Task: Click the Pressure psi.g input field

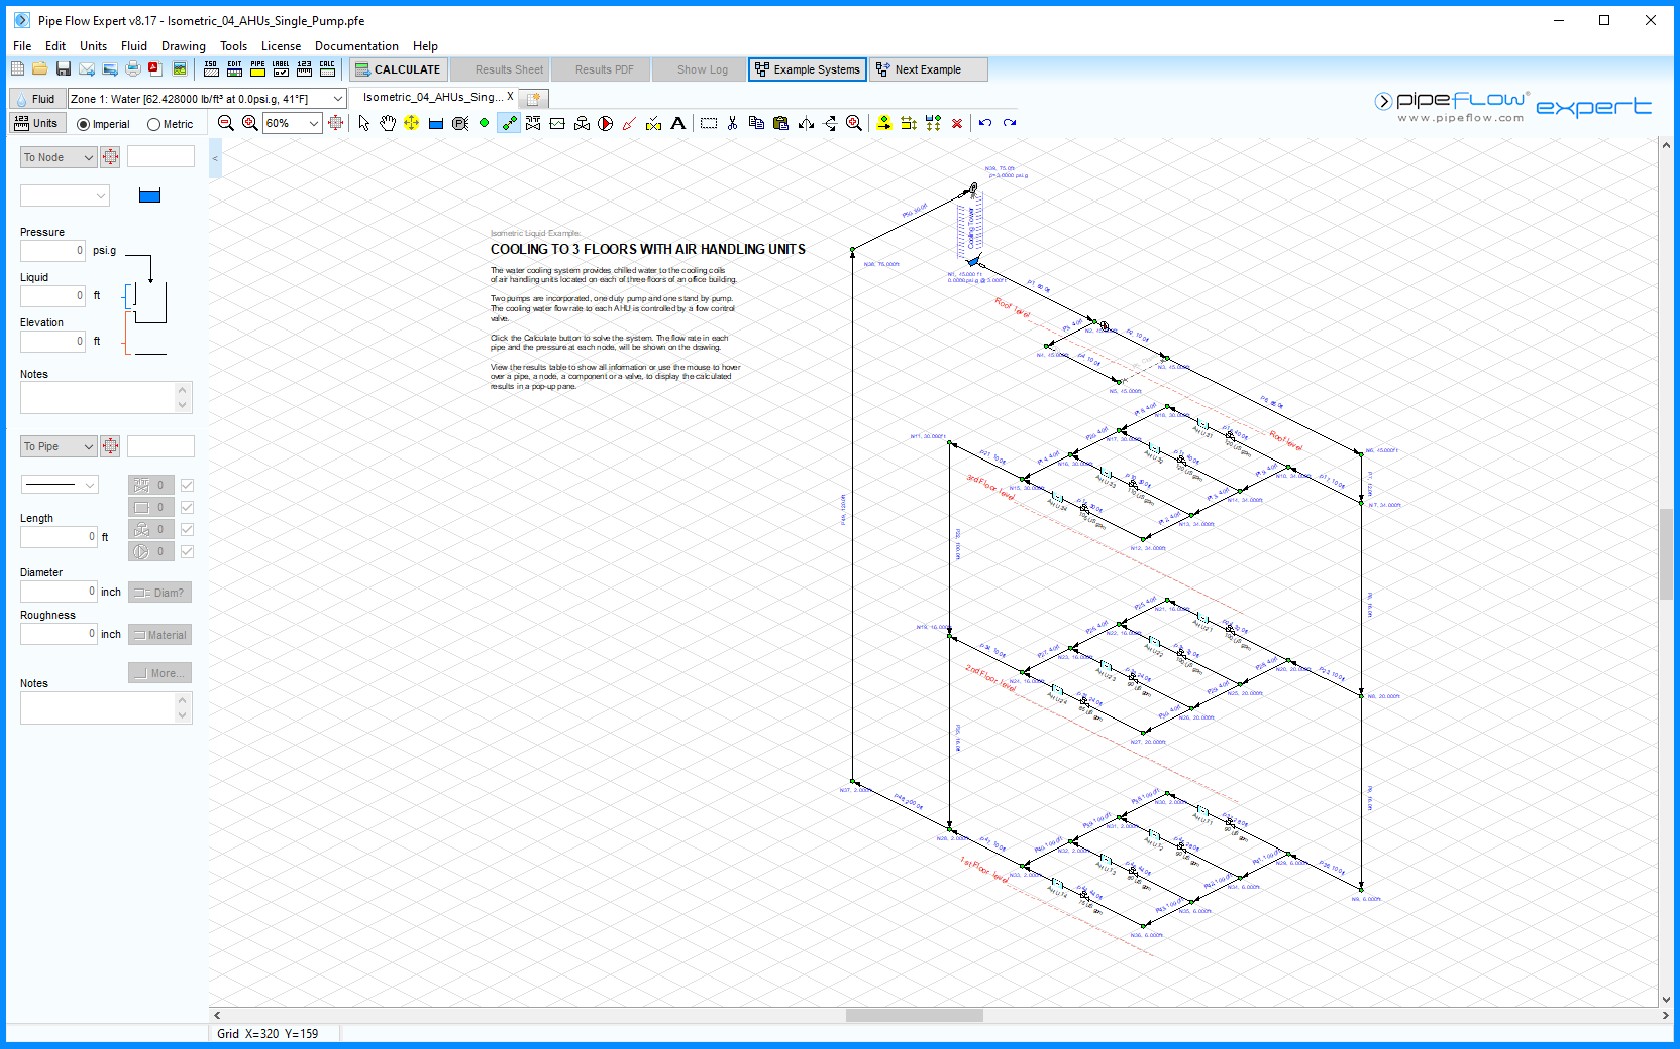Action: (x=53, y=250)
